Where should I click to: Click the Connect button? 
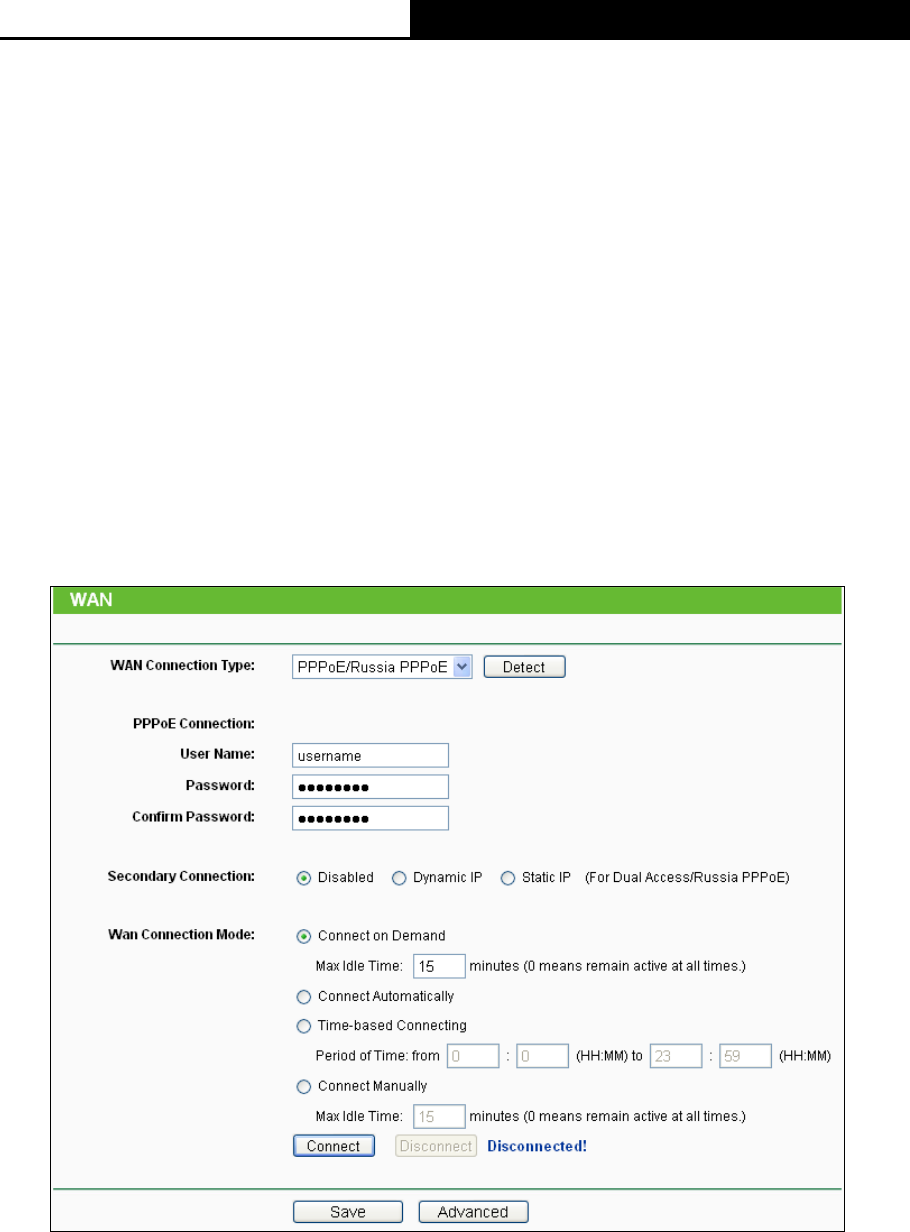[334, 1147]
